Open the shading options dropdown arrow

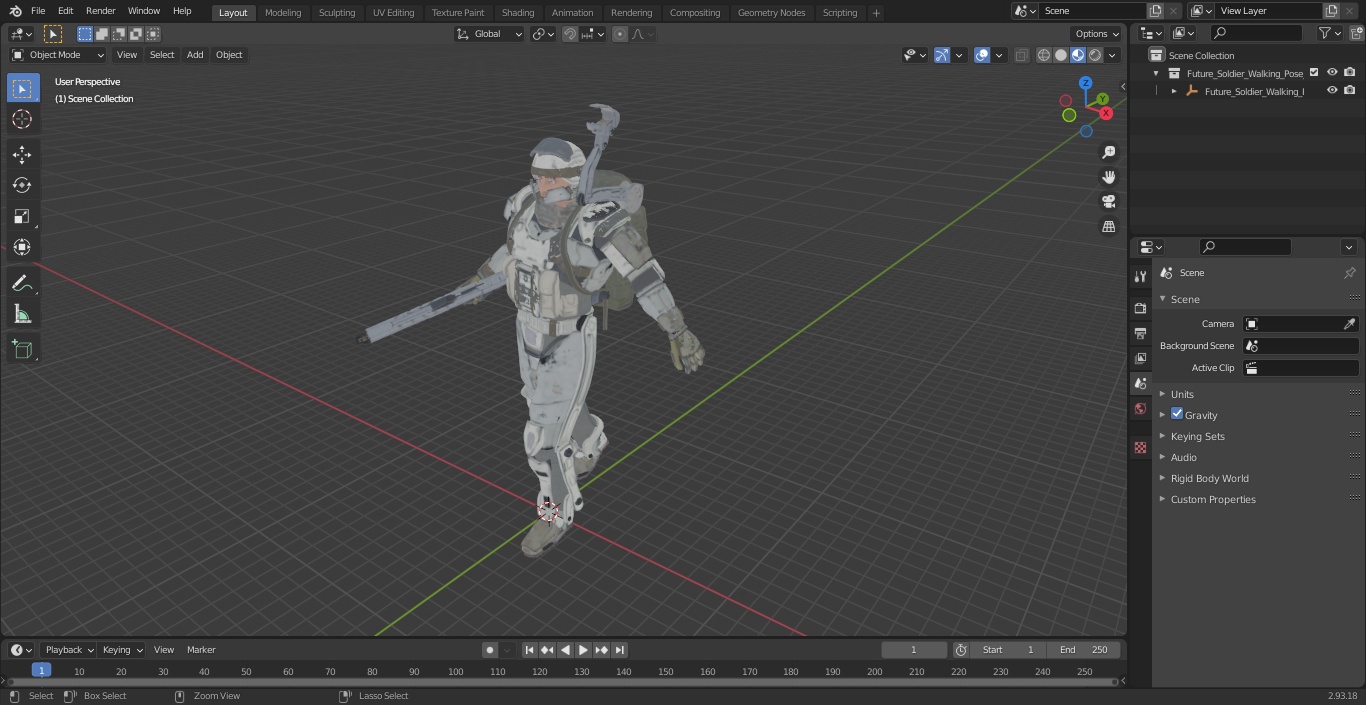point(1112,55)
